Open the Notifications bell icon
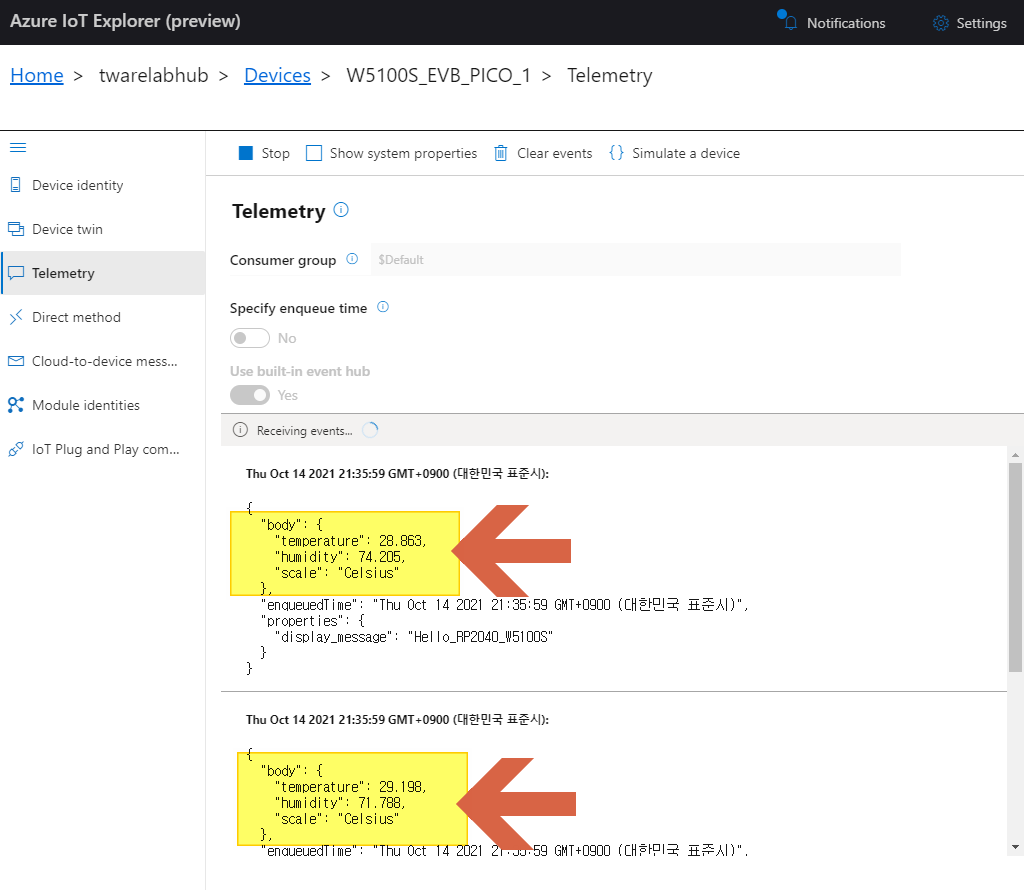 790,23
